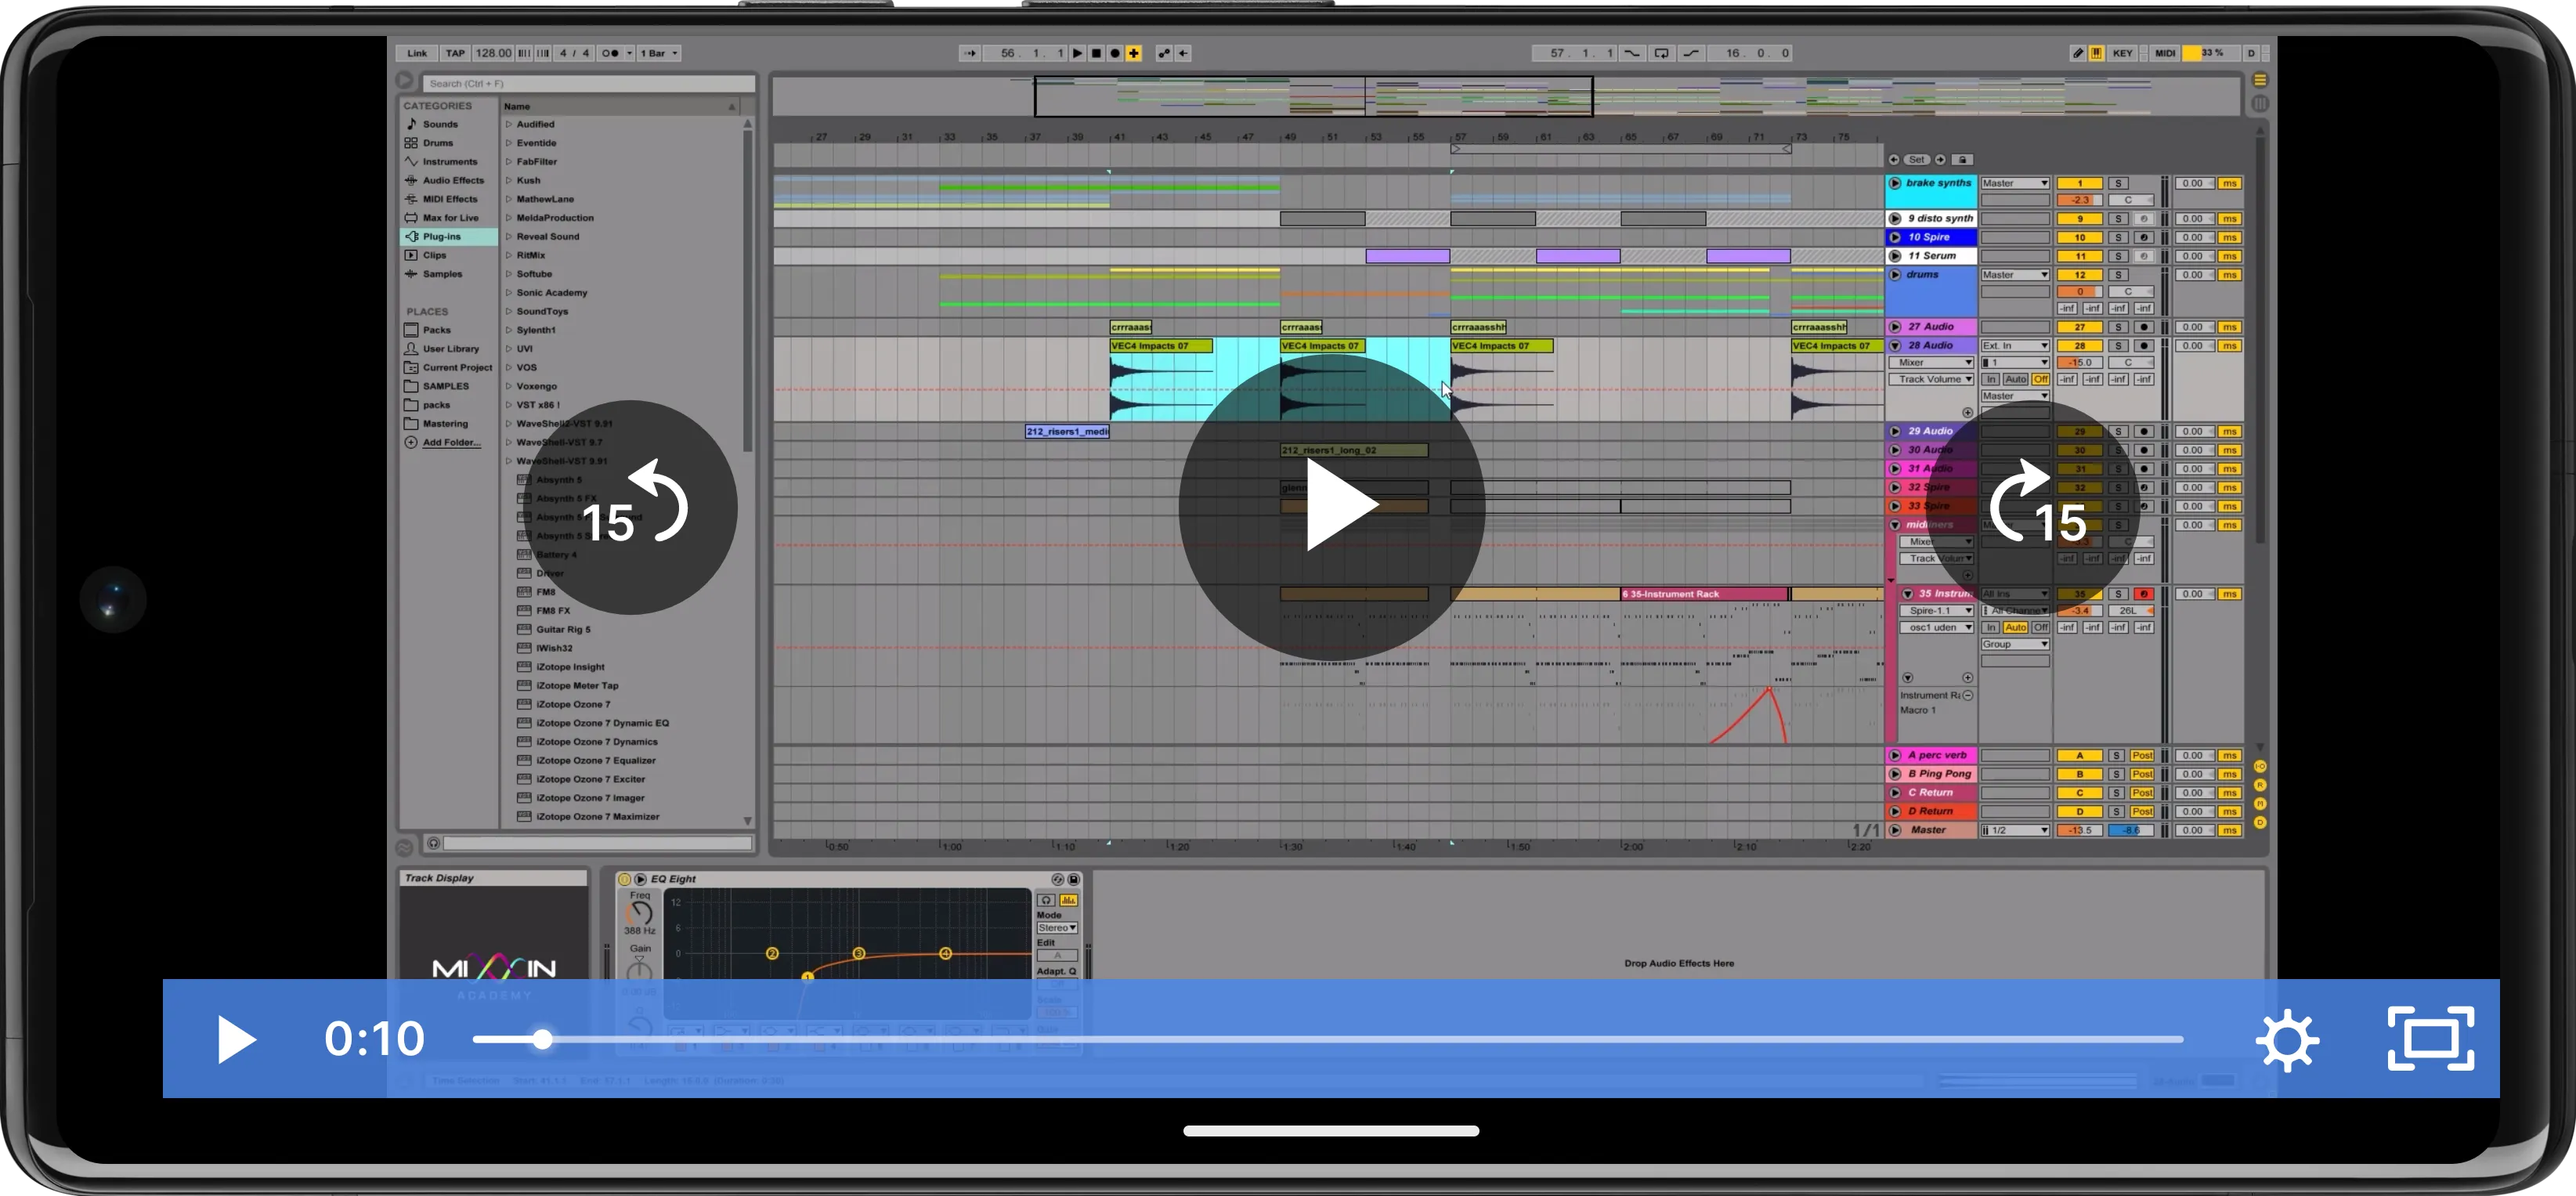Image resolution: width=2576 pixels, height=1196 pixels.
Task: Click VEC4 Impacts 07 clip at bar 57
Action: (x=1502, y=347)
